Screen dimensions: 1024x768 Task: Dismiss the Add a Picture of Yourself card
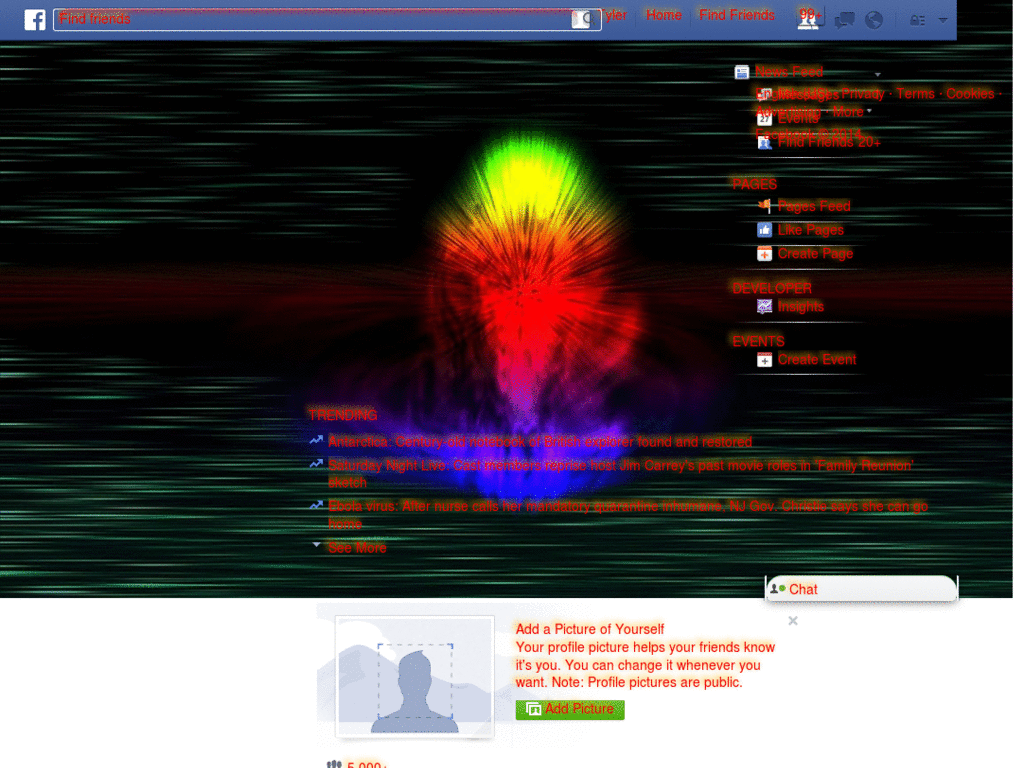pyautogui.click(x=793, y=620)
